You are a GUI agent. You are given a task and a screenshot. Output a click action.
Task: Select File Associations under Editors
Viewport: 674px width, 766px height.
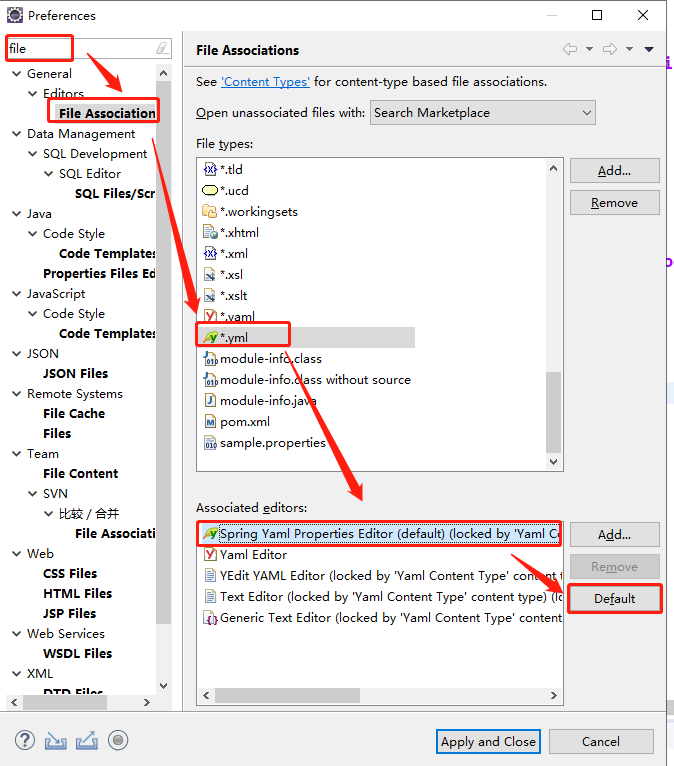[x=107, y=113]
